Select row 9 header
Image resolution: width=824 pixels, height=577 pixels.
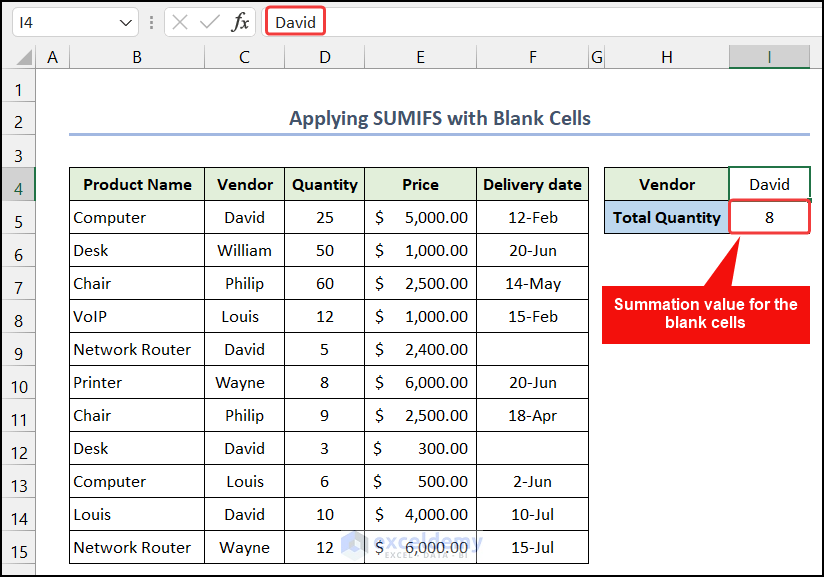coord(18,350)
